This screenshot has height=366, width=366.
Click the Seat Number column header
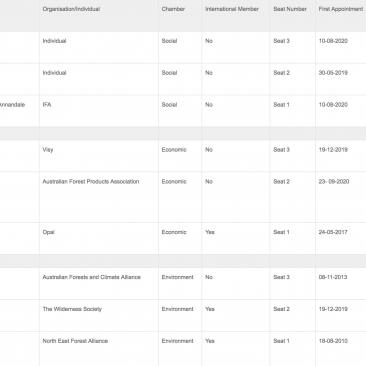coord(290,9)
